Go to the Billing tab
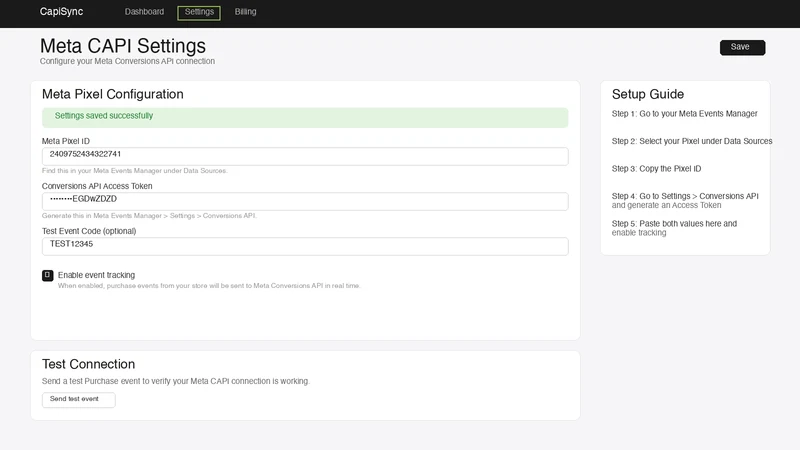This screenshot has height=450, width=800. pos(245,12)
